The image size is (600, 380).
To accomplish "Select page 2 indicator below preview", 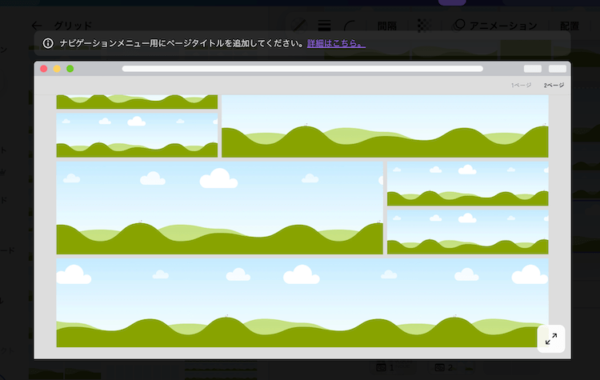I will pyautogui.click(x=444, y=368).
